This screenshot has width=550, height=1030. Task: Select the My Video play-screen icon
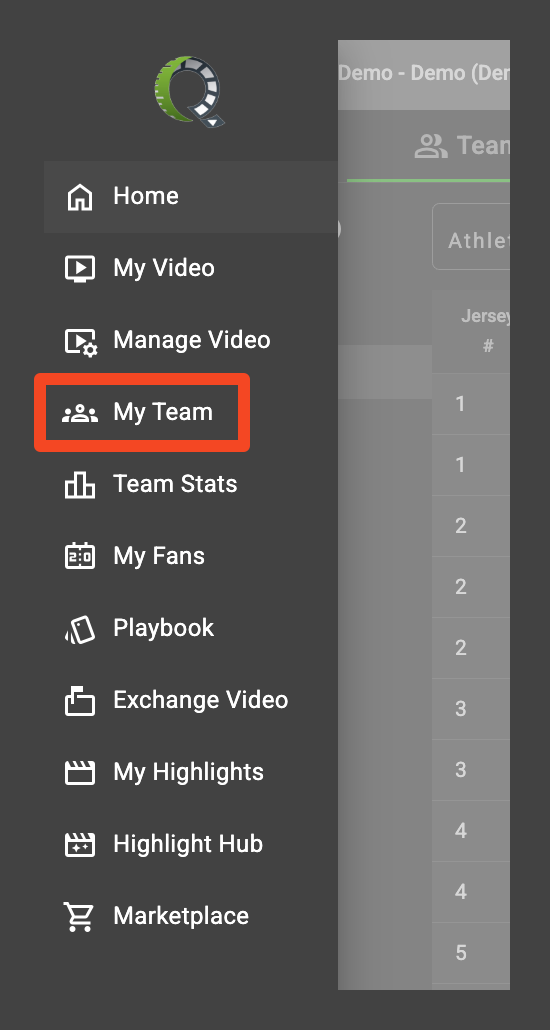(x=80, y=269)
